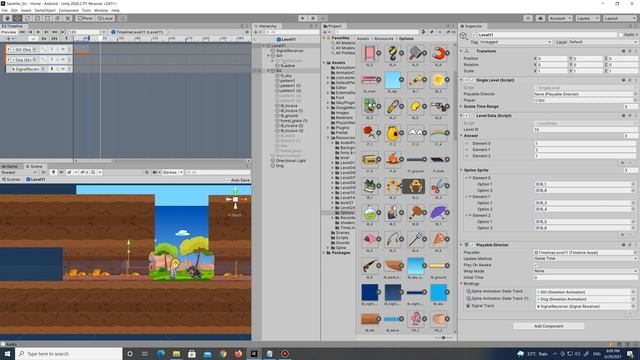Collapse the Answer array foldout
The image size is (640, 360).
[462, 136]
